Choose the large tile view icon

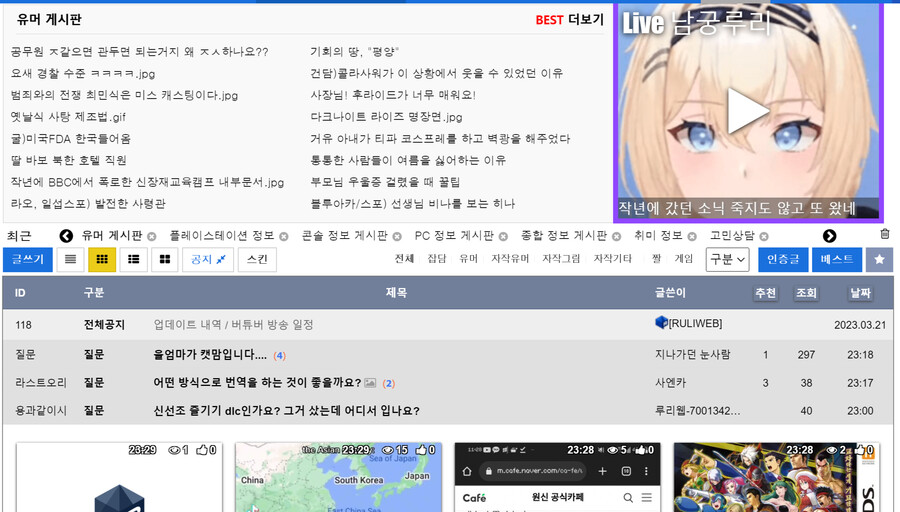164,260
